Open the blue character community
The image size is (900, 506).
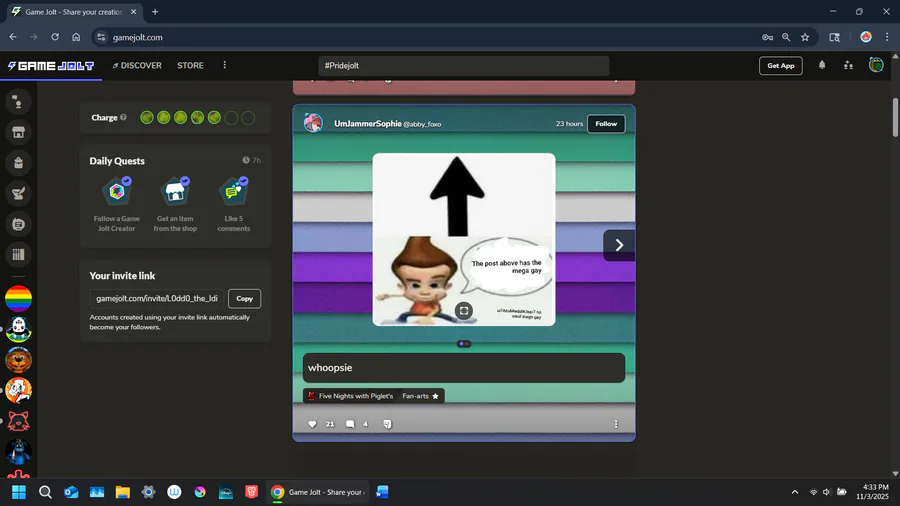18,452
